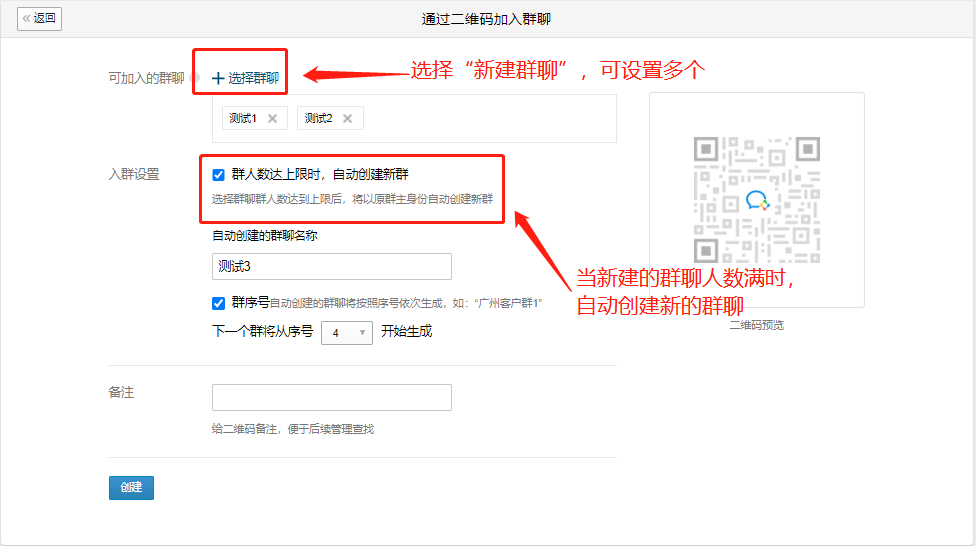Click the chat logo in the QR code center
Viewport: 976px width, 546px height.
pyautogui.click(x=757, y=201)
